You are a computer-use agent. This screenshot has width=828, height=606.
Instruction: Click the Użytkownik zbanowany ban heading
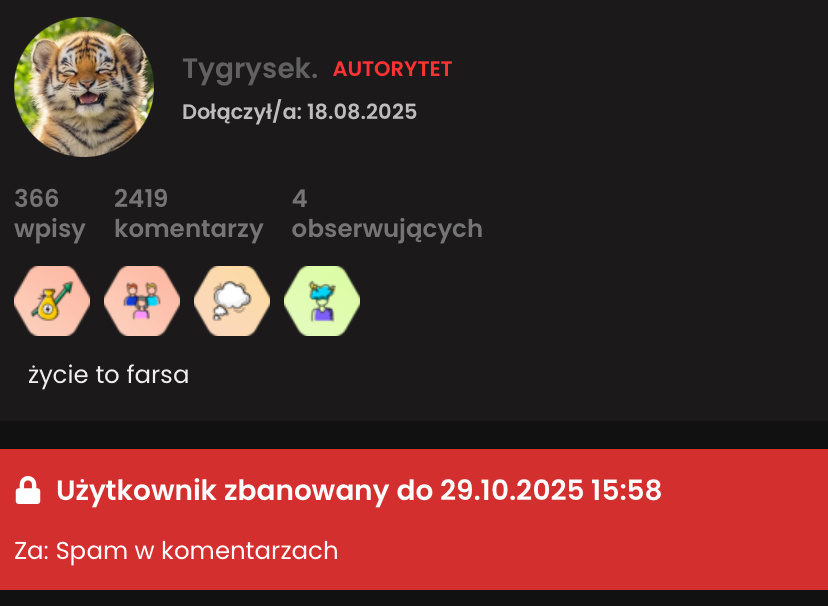point(359,490)
